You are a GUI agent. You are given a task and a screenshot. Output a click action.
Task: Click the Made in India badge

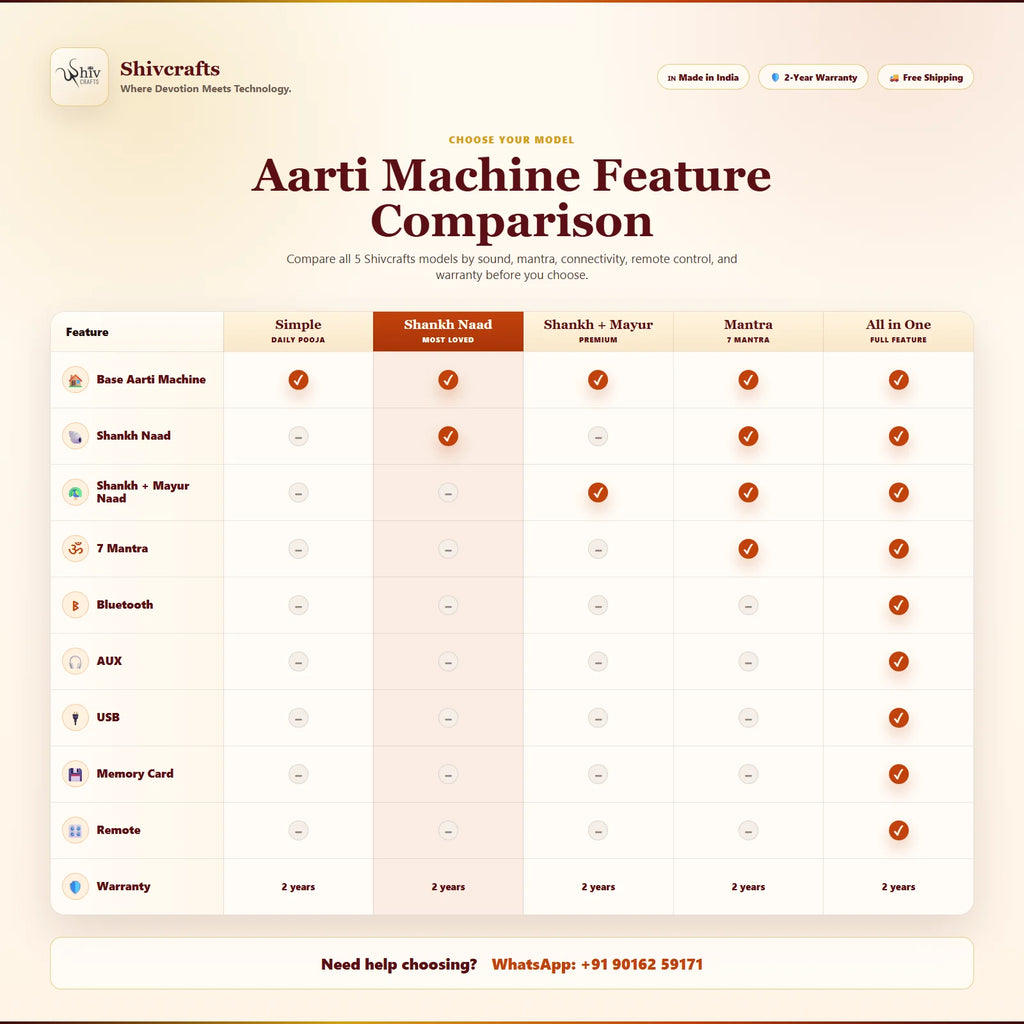[703, 77]
